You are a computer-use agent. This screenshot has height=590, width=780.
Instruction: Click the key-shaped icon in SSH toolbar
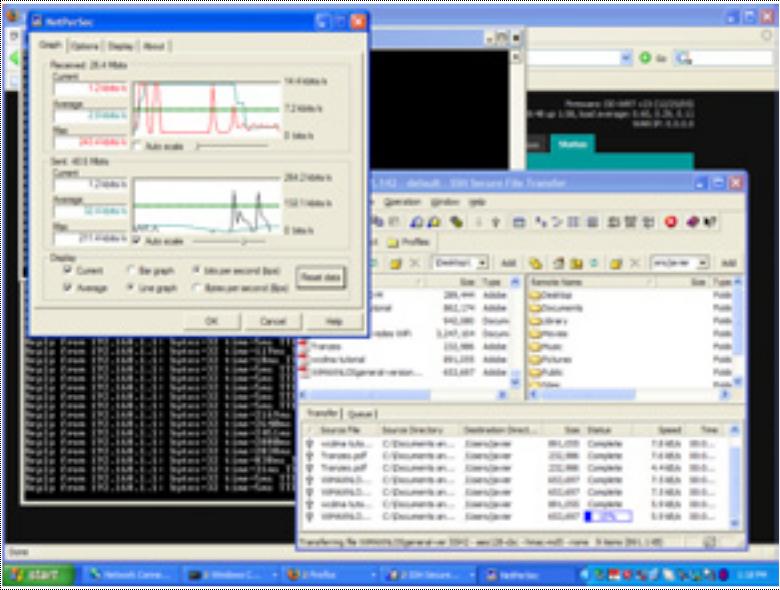[x=458, y=222]
